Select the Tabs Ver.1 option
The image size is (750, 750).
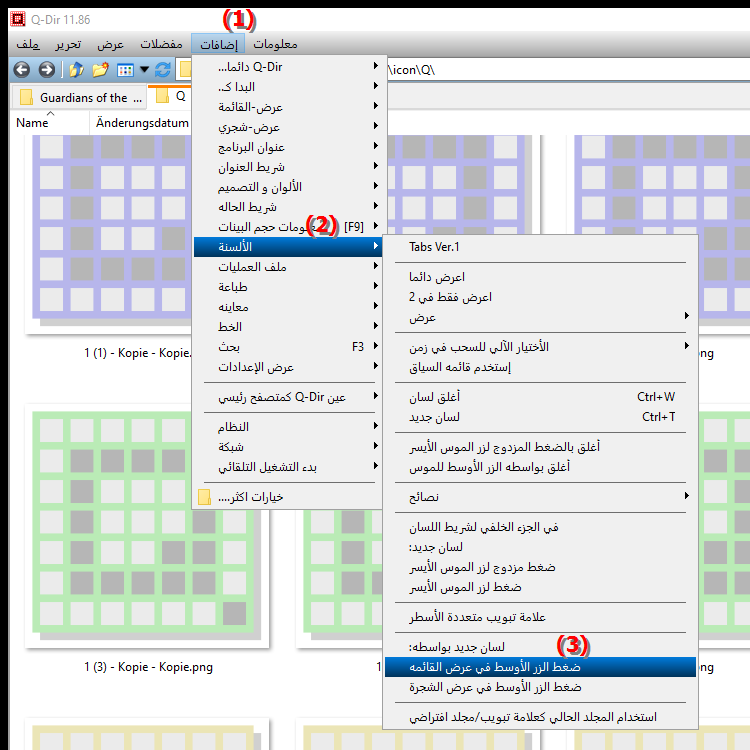coord(540,247)
